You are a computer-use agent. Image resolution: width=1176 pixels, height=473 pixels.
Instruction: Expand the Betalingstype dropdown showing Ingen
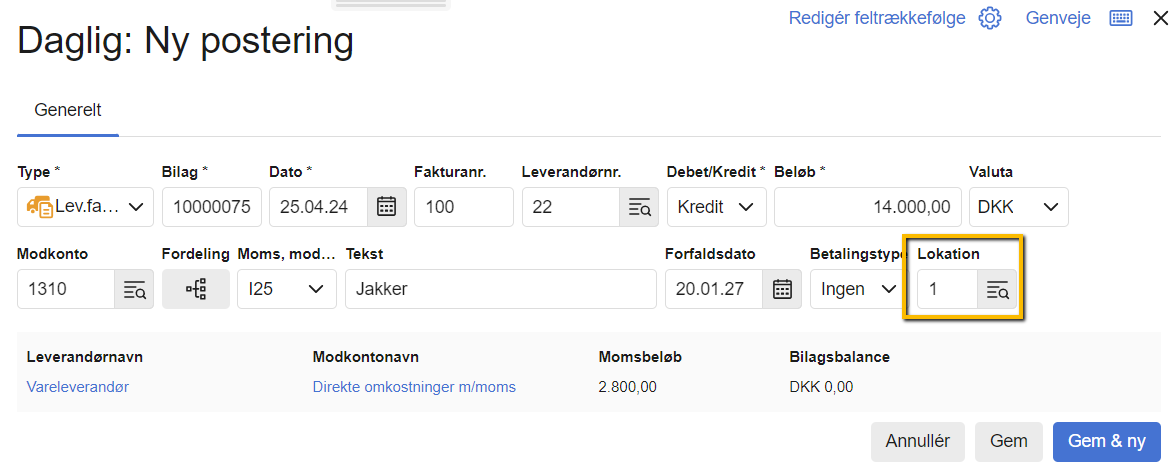(x=855, y=289)
